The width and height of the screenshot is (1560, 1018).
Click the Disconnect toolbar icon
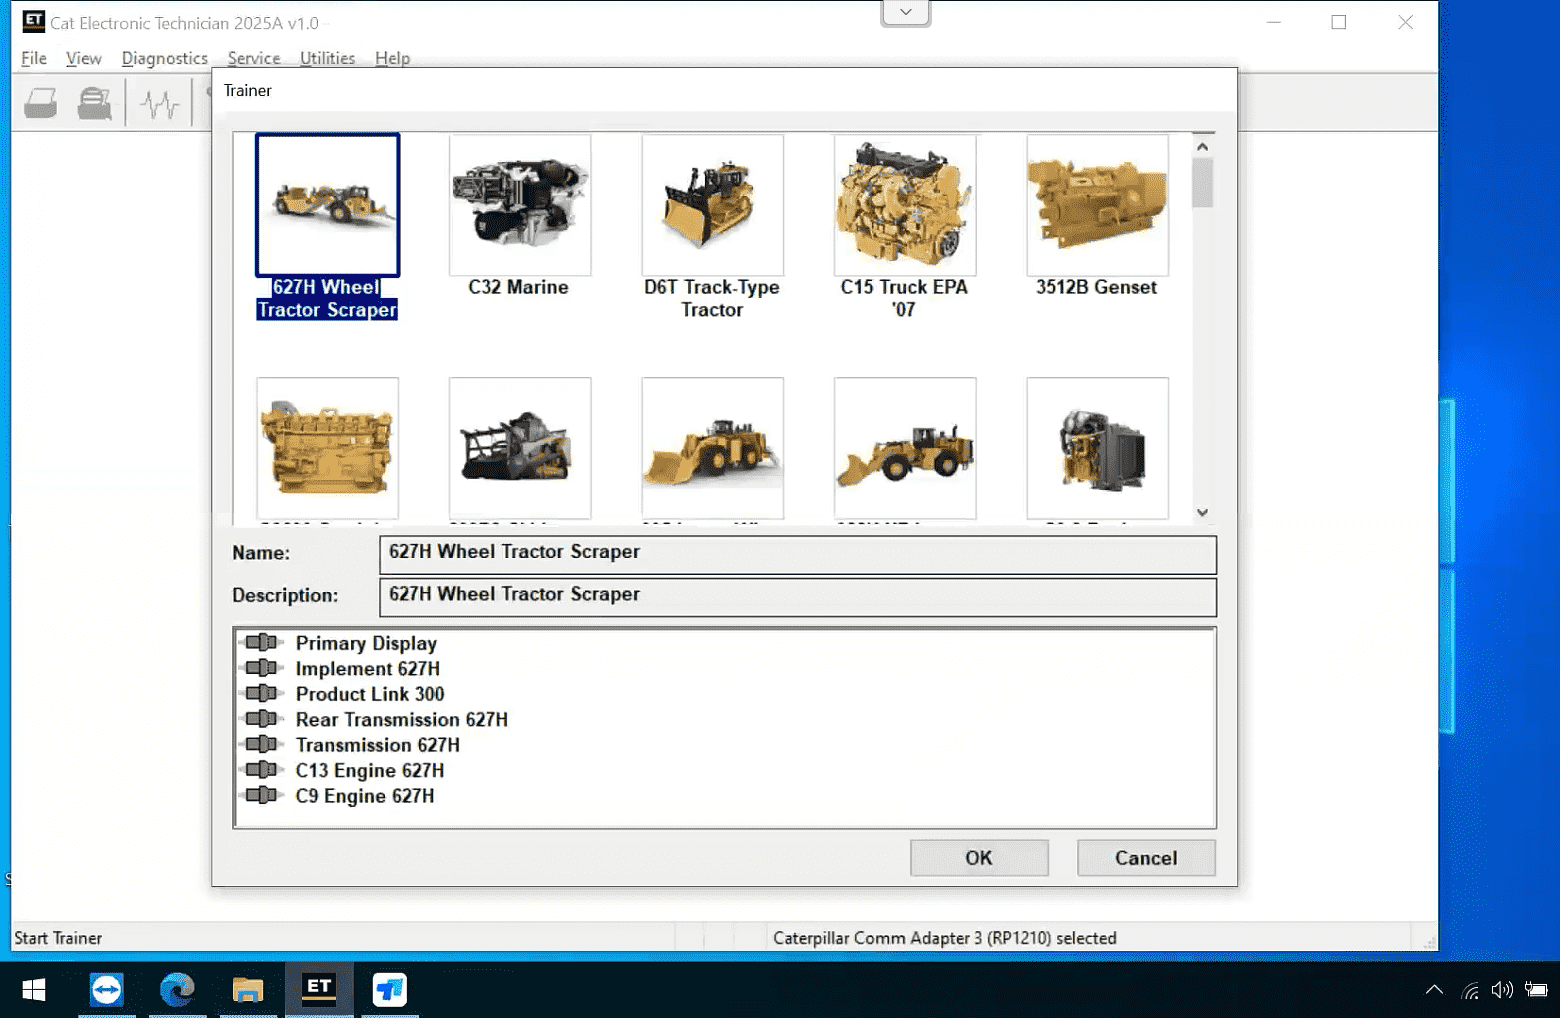[94, 101]
